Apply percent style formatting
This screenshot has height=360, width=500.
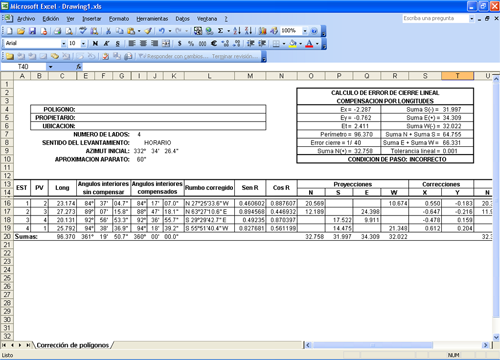pos(191,43)
